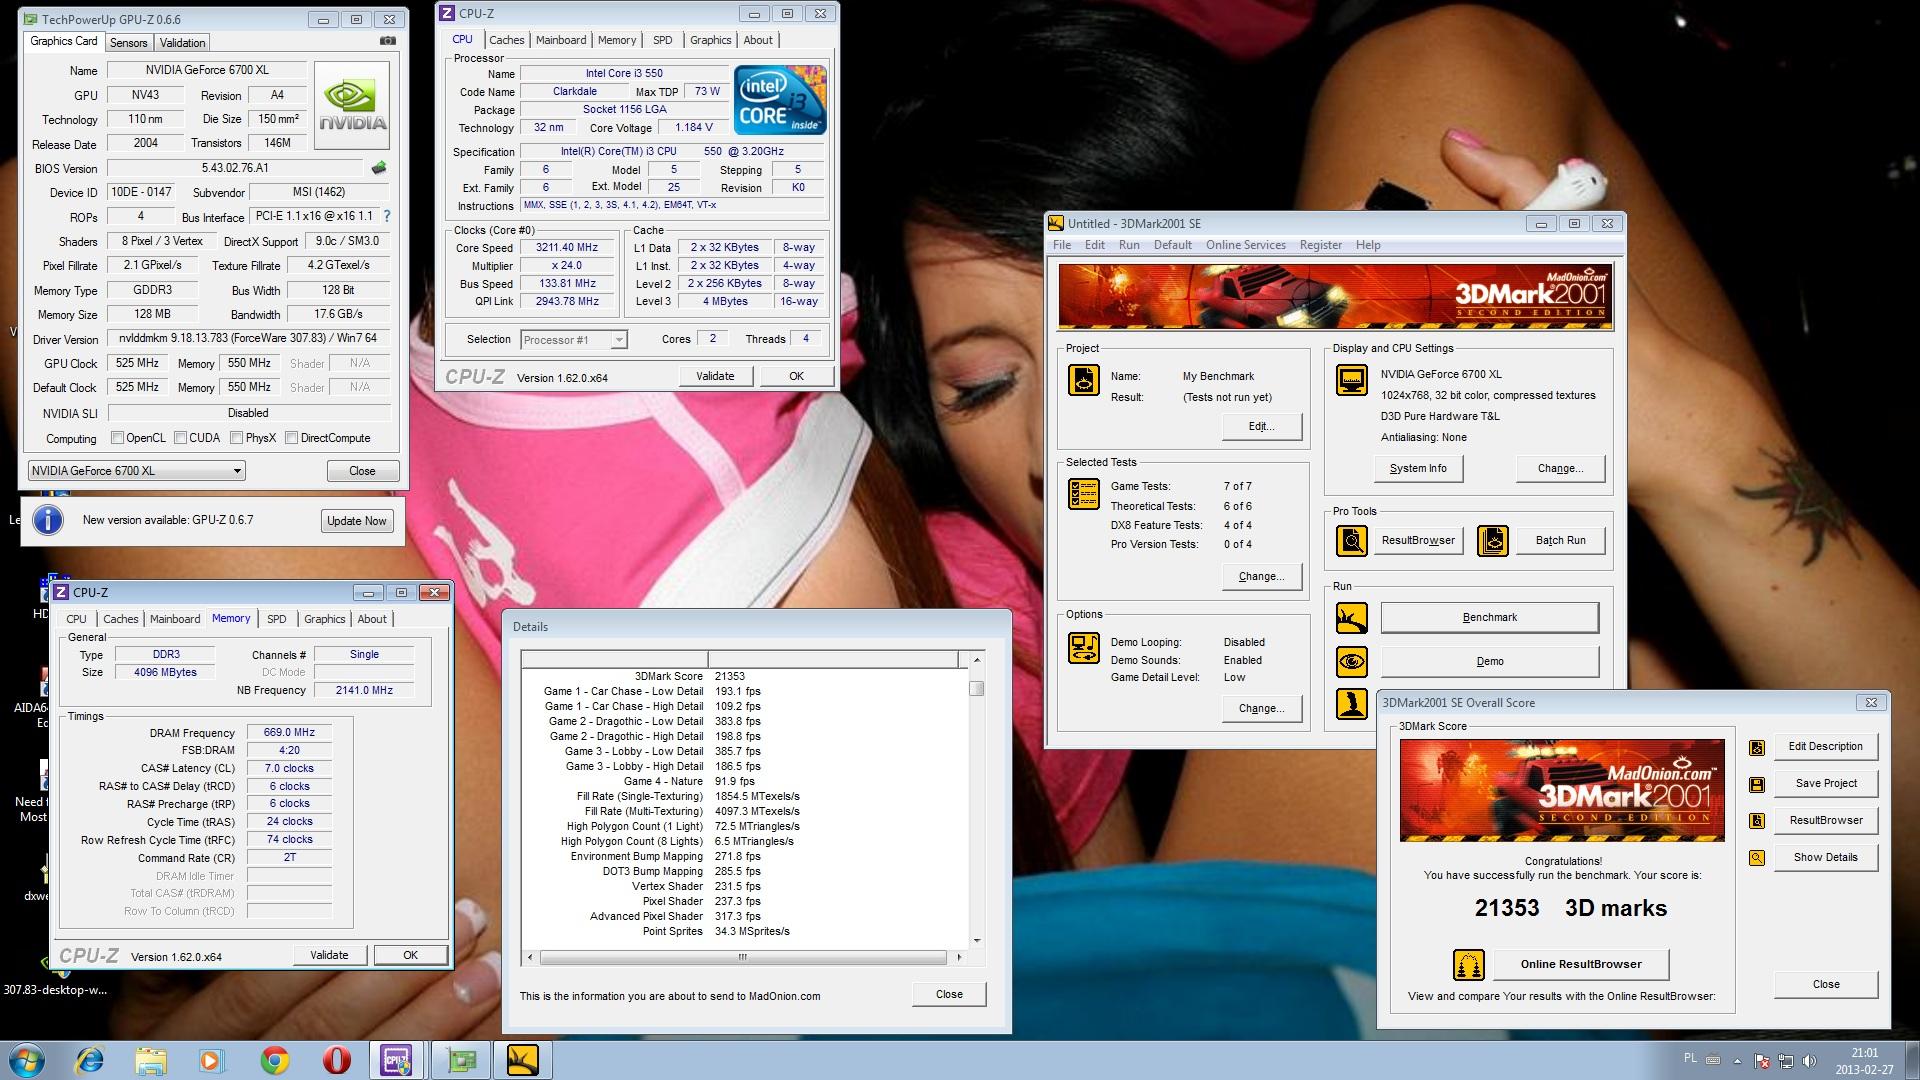This screenshot has width=1920, height=1080.
Task: Click the Options icon in 3DMark2001
Action: coord(1084,647)
